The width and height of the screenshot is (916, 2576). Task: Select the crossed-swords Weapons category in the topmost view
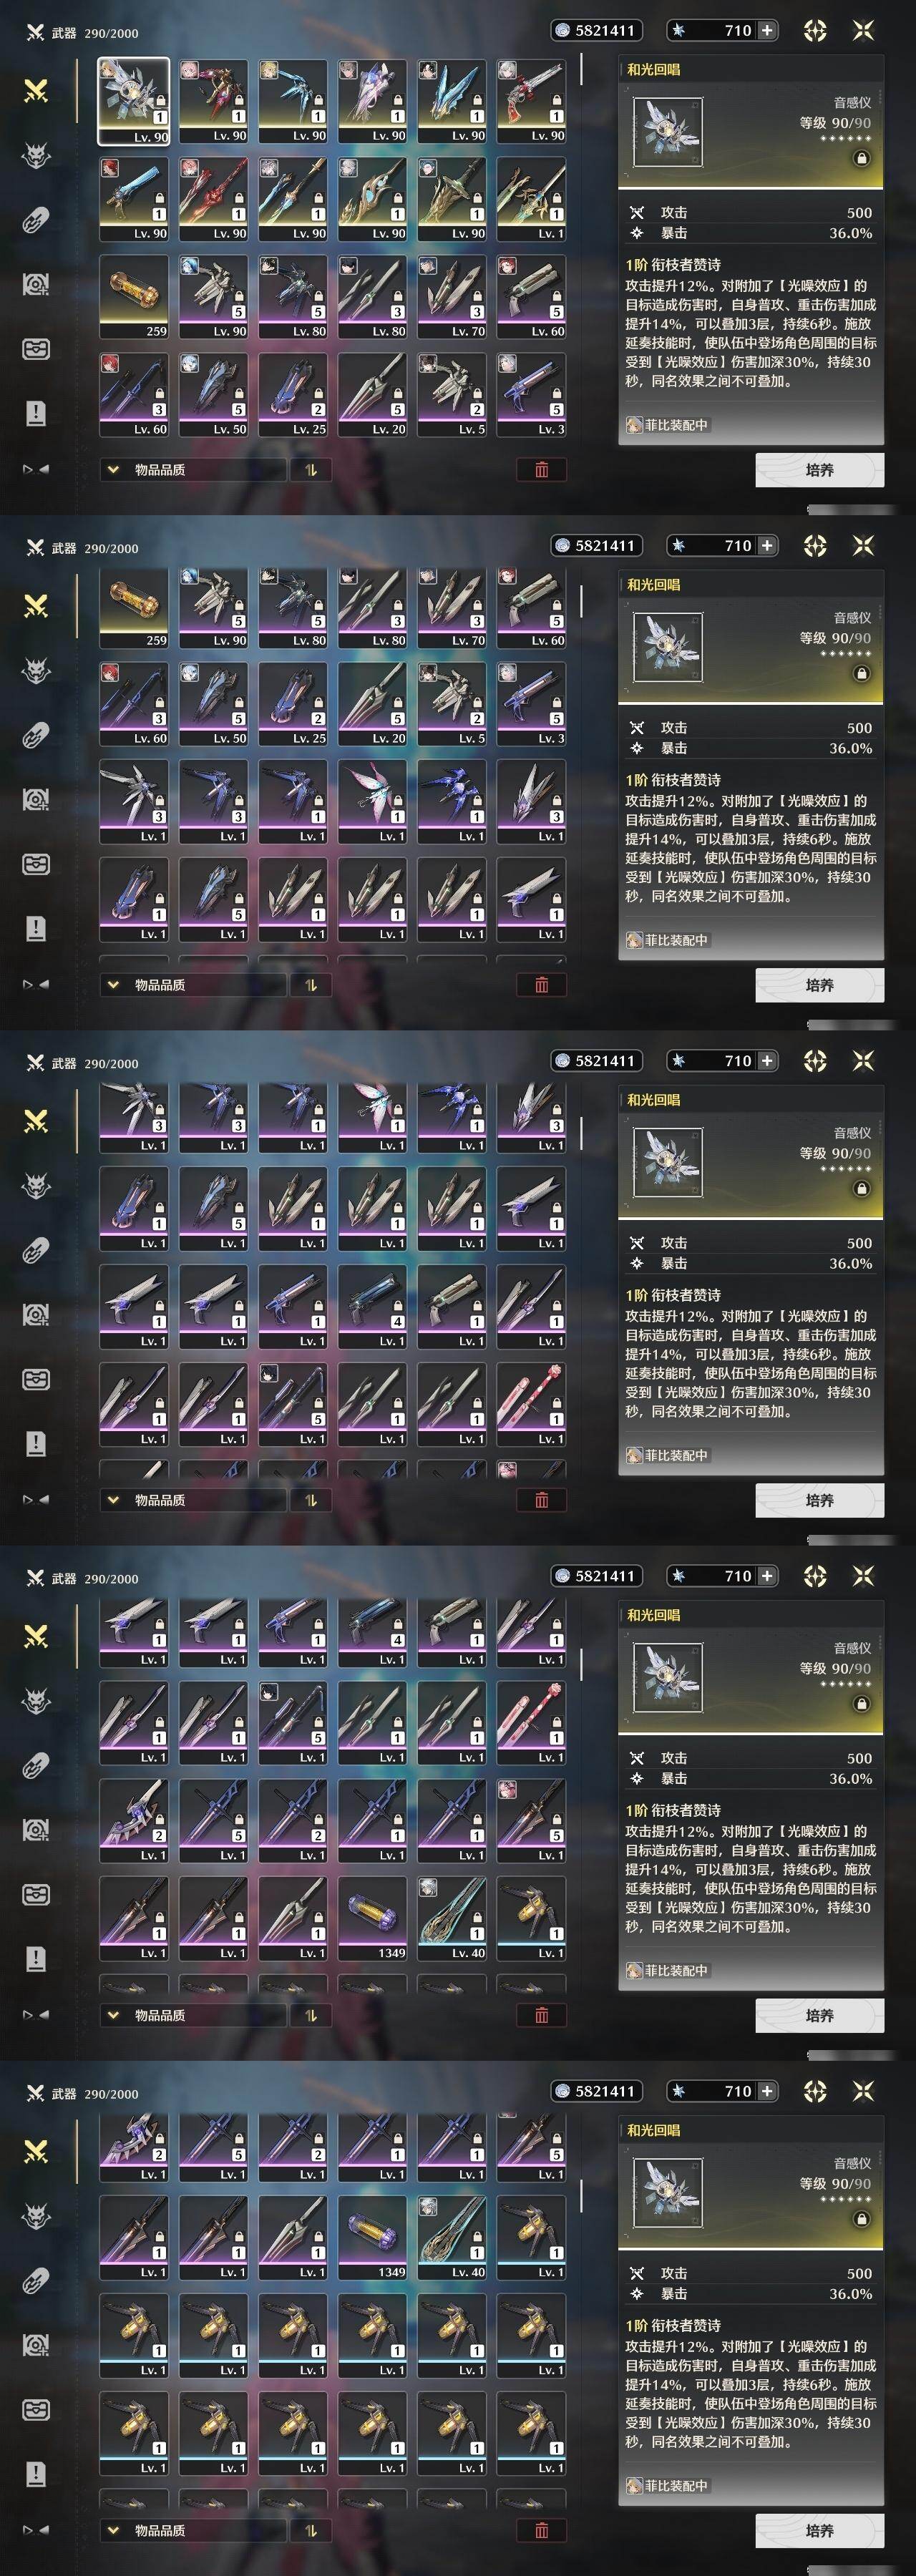click(36, 91)
